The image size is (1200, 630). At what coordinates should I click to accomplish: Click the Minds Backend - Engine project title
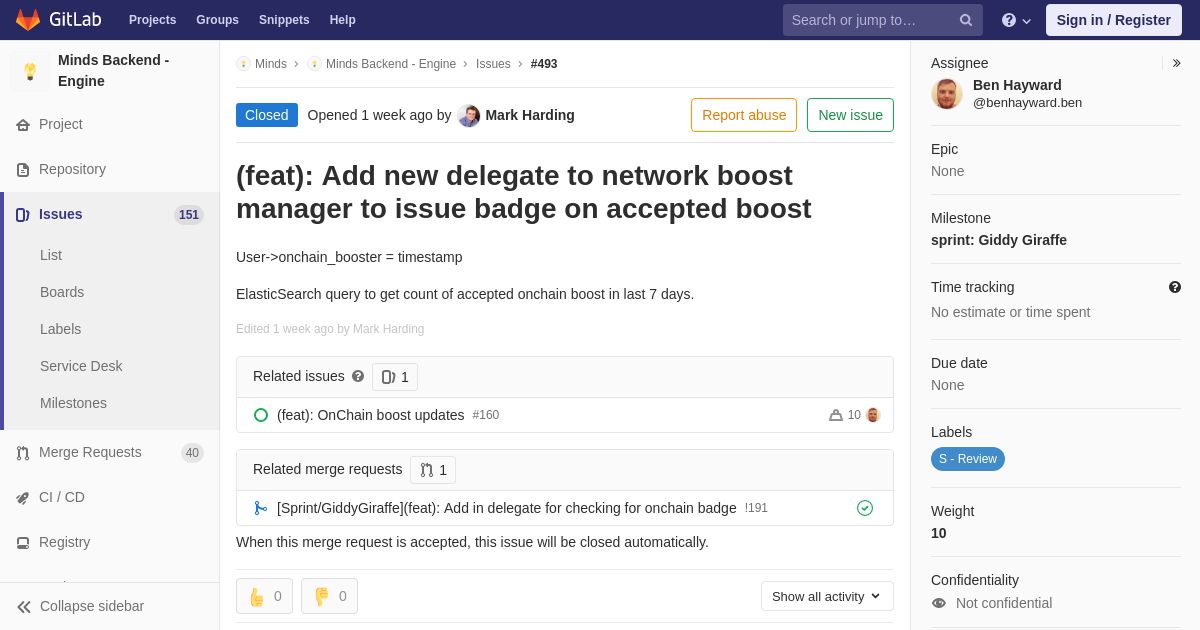(x=114, y=71)
